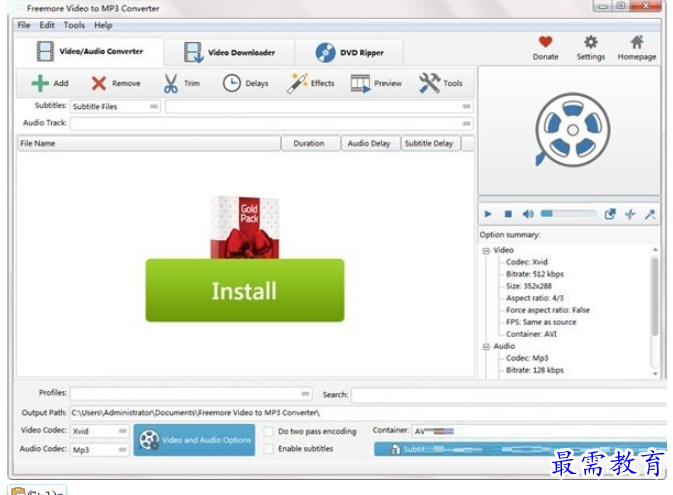Open Settings gear icon
The height and width of the screenshot is (495, 673).
coord(591,48)
